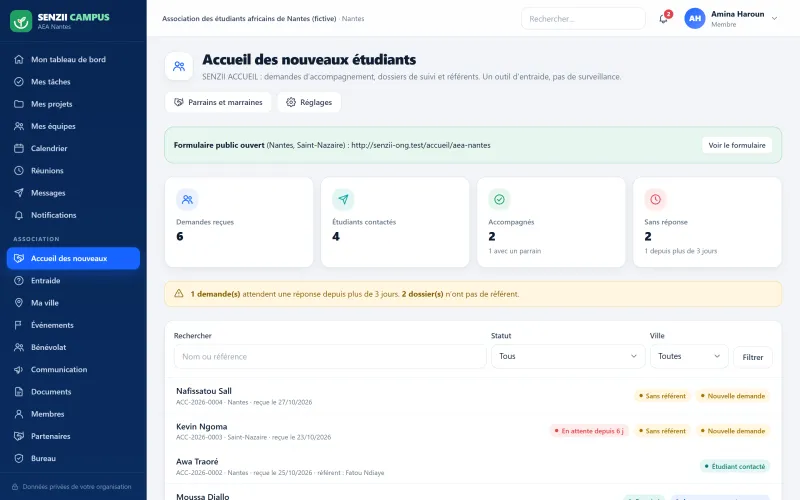Screen dimensions: 800x500
Task: Click the Parrains et marraines button
Action: (x=218, y=102)
